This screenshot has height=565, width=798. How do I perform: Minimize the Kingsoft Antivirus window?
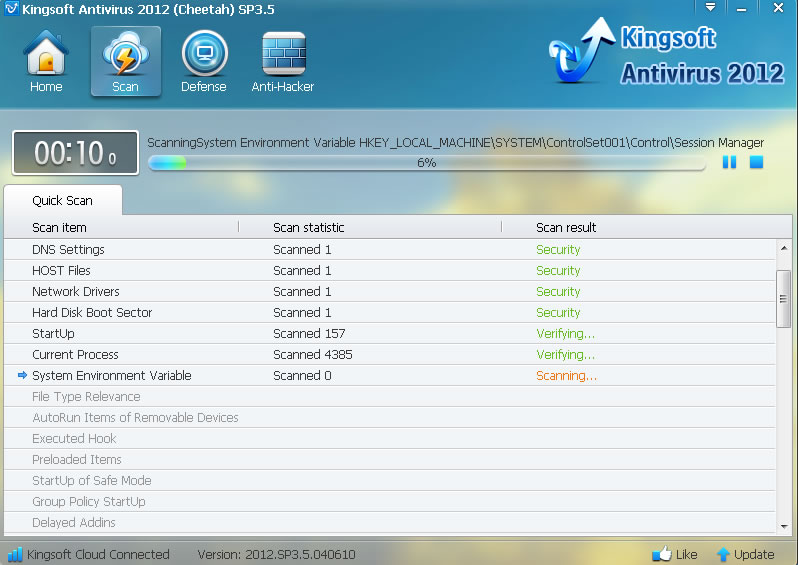(x=742, y=8)
